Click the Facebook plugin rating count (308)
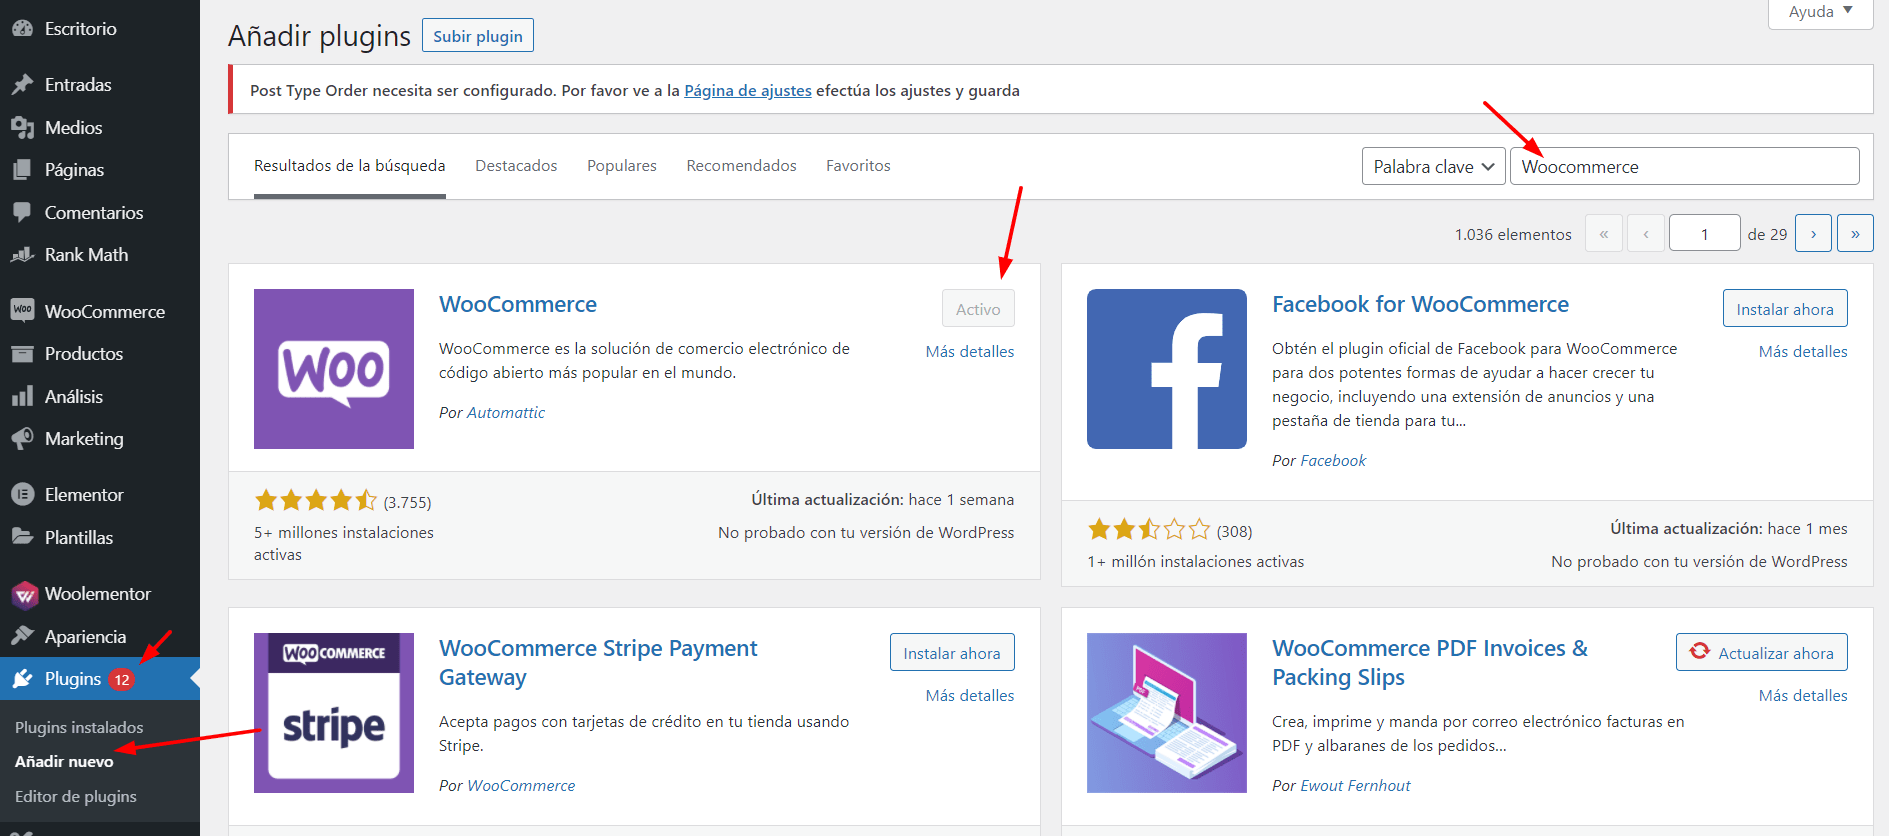 (1235, 531)
